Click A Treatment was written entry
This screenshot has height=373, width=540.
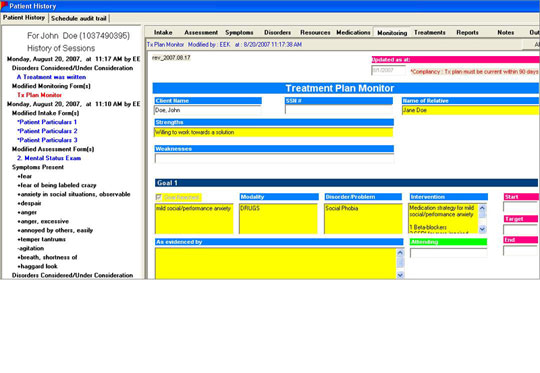click(51, 77)
